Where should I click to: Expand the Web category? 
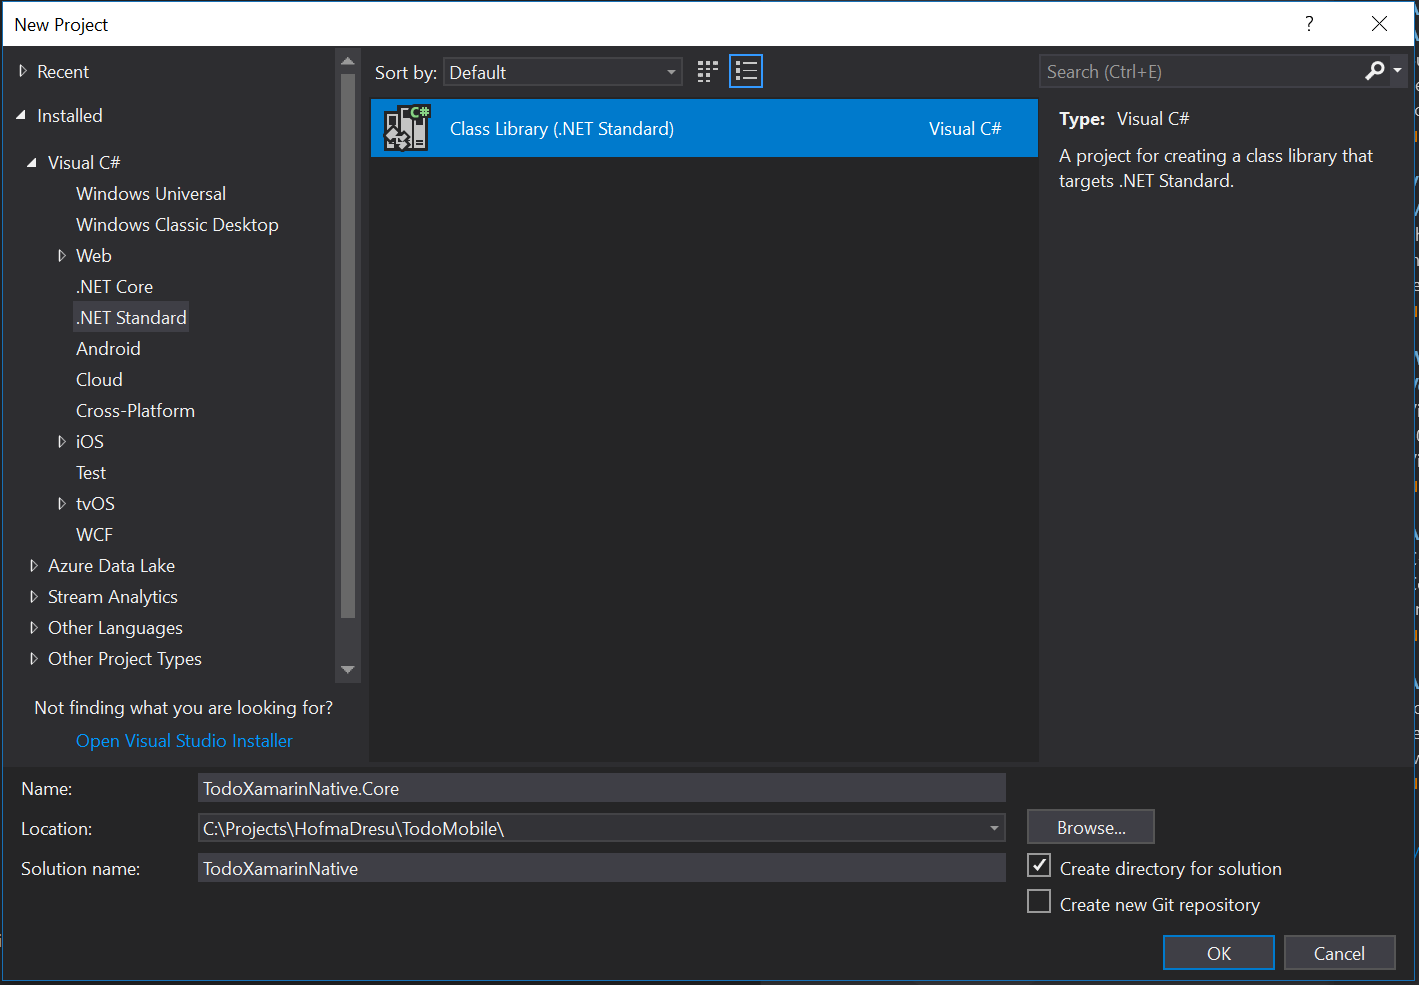click(x=62, y=256)
